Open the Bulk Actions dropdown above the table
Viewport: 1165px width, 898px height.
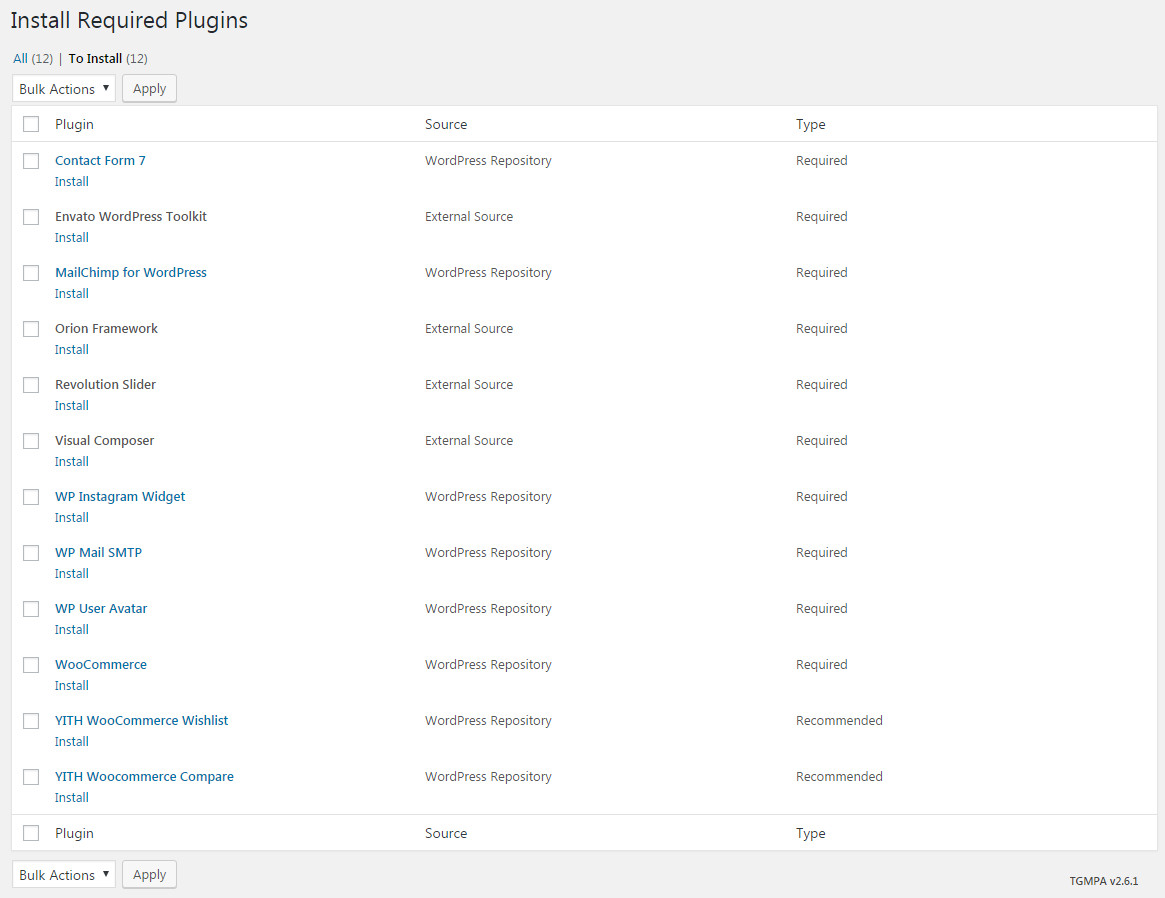[64, 88]
